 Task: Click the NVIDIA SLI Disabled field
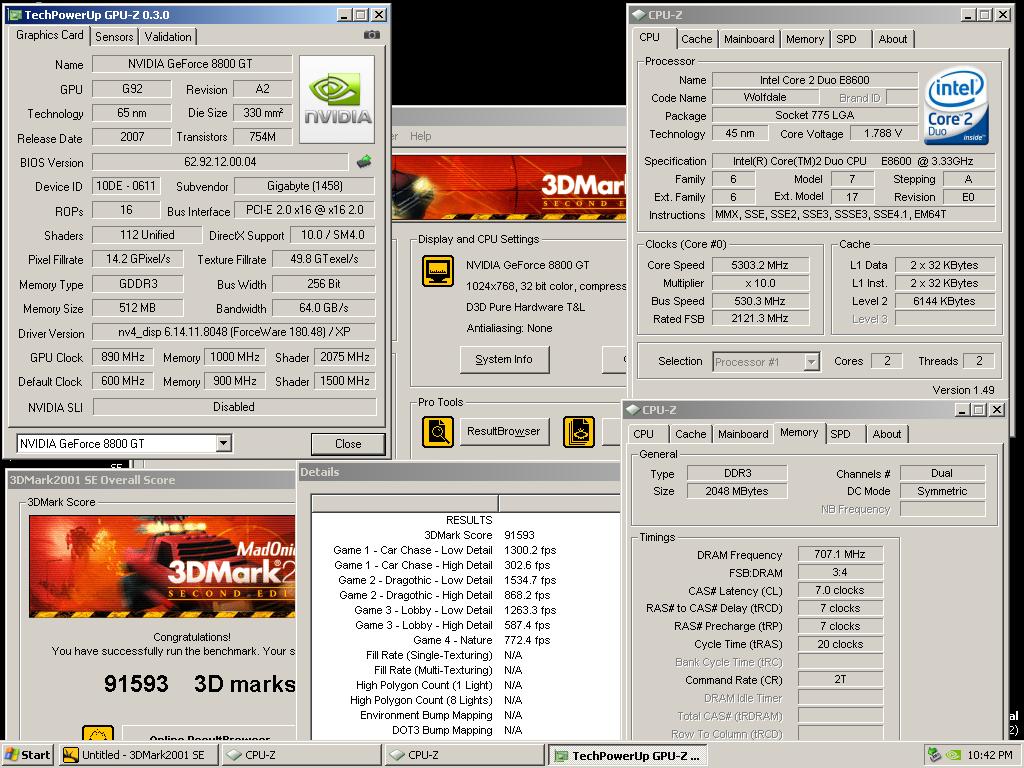pos(234,407)
